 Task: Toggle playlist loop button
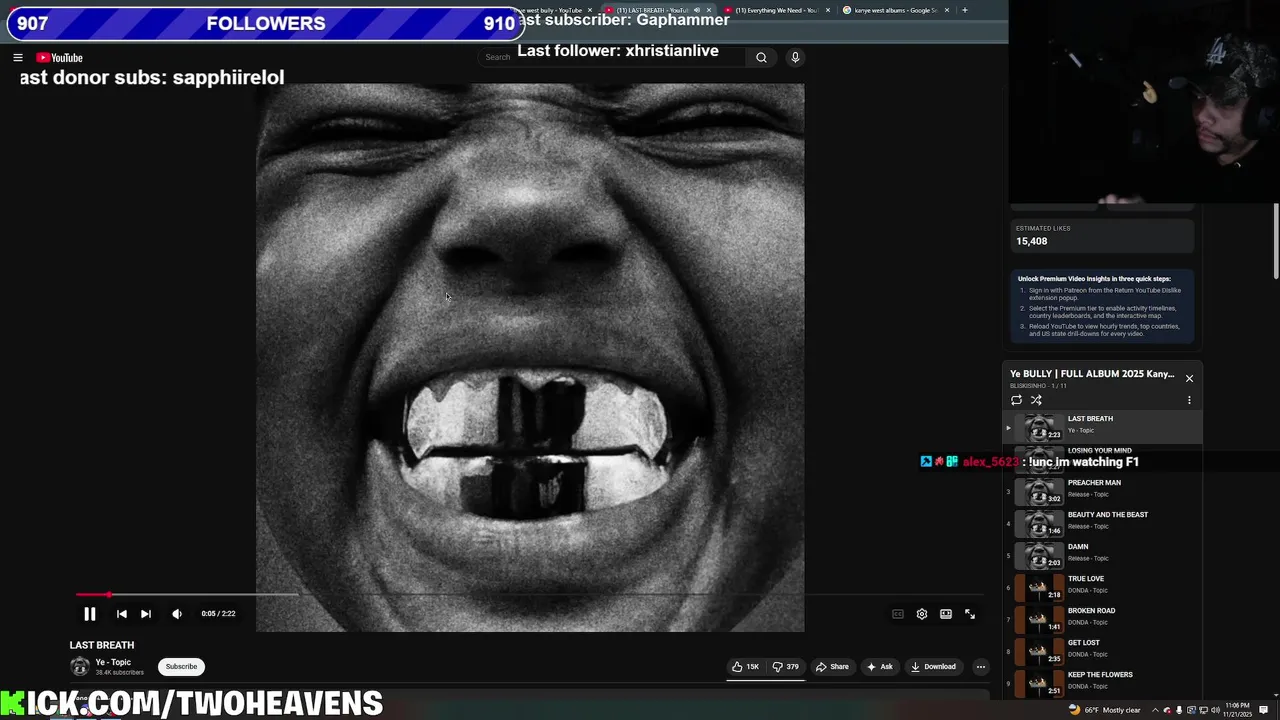click(x=1016, y=400)
